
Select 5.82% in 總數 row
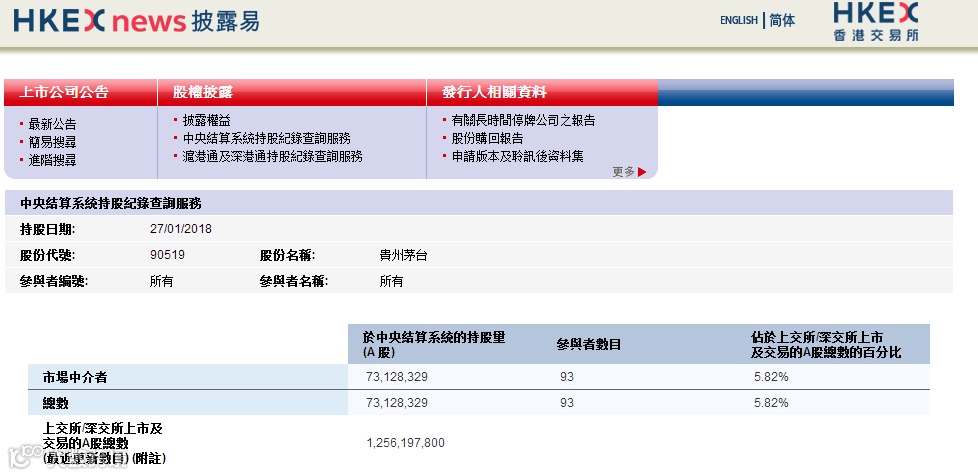(772, 403)
